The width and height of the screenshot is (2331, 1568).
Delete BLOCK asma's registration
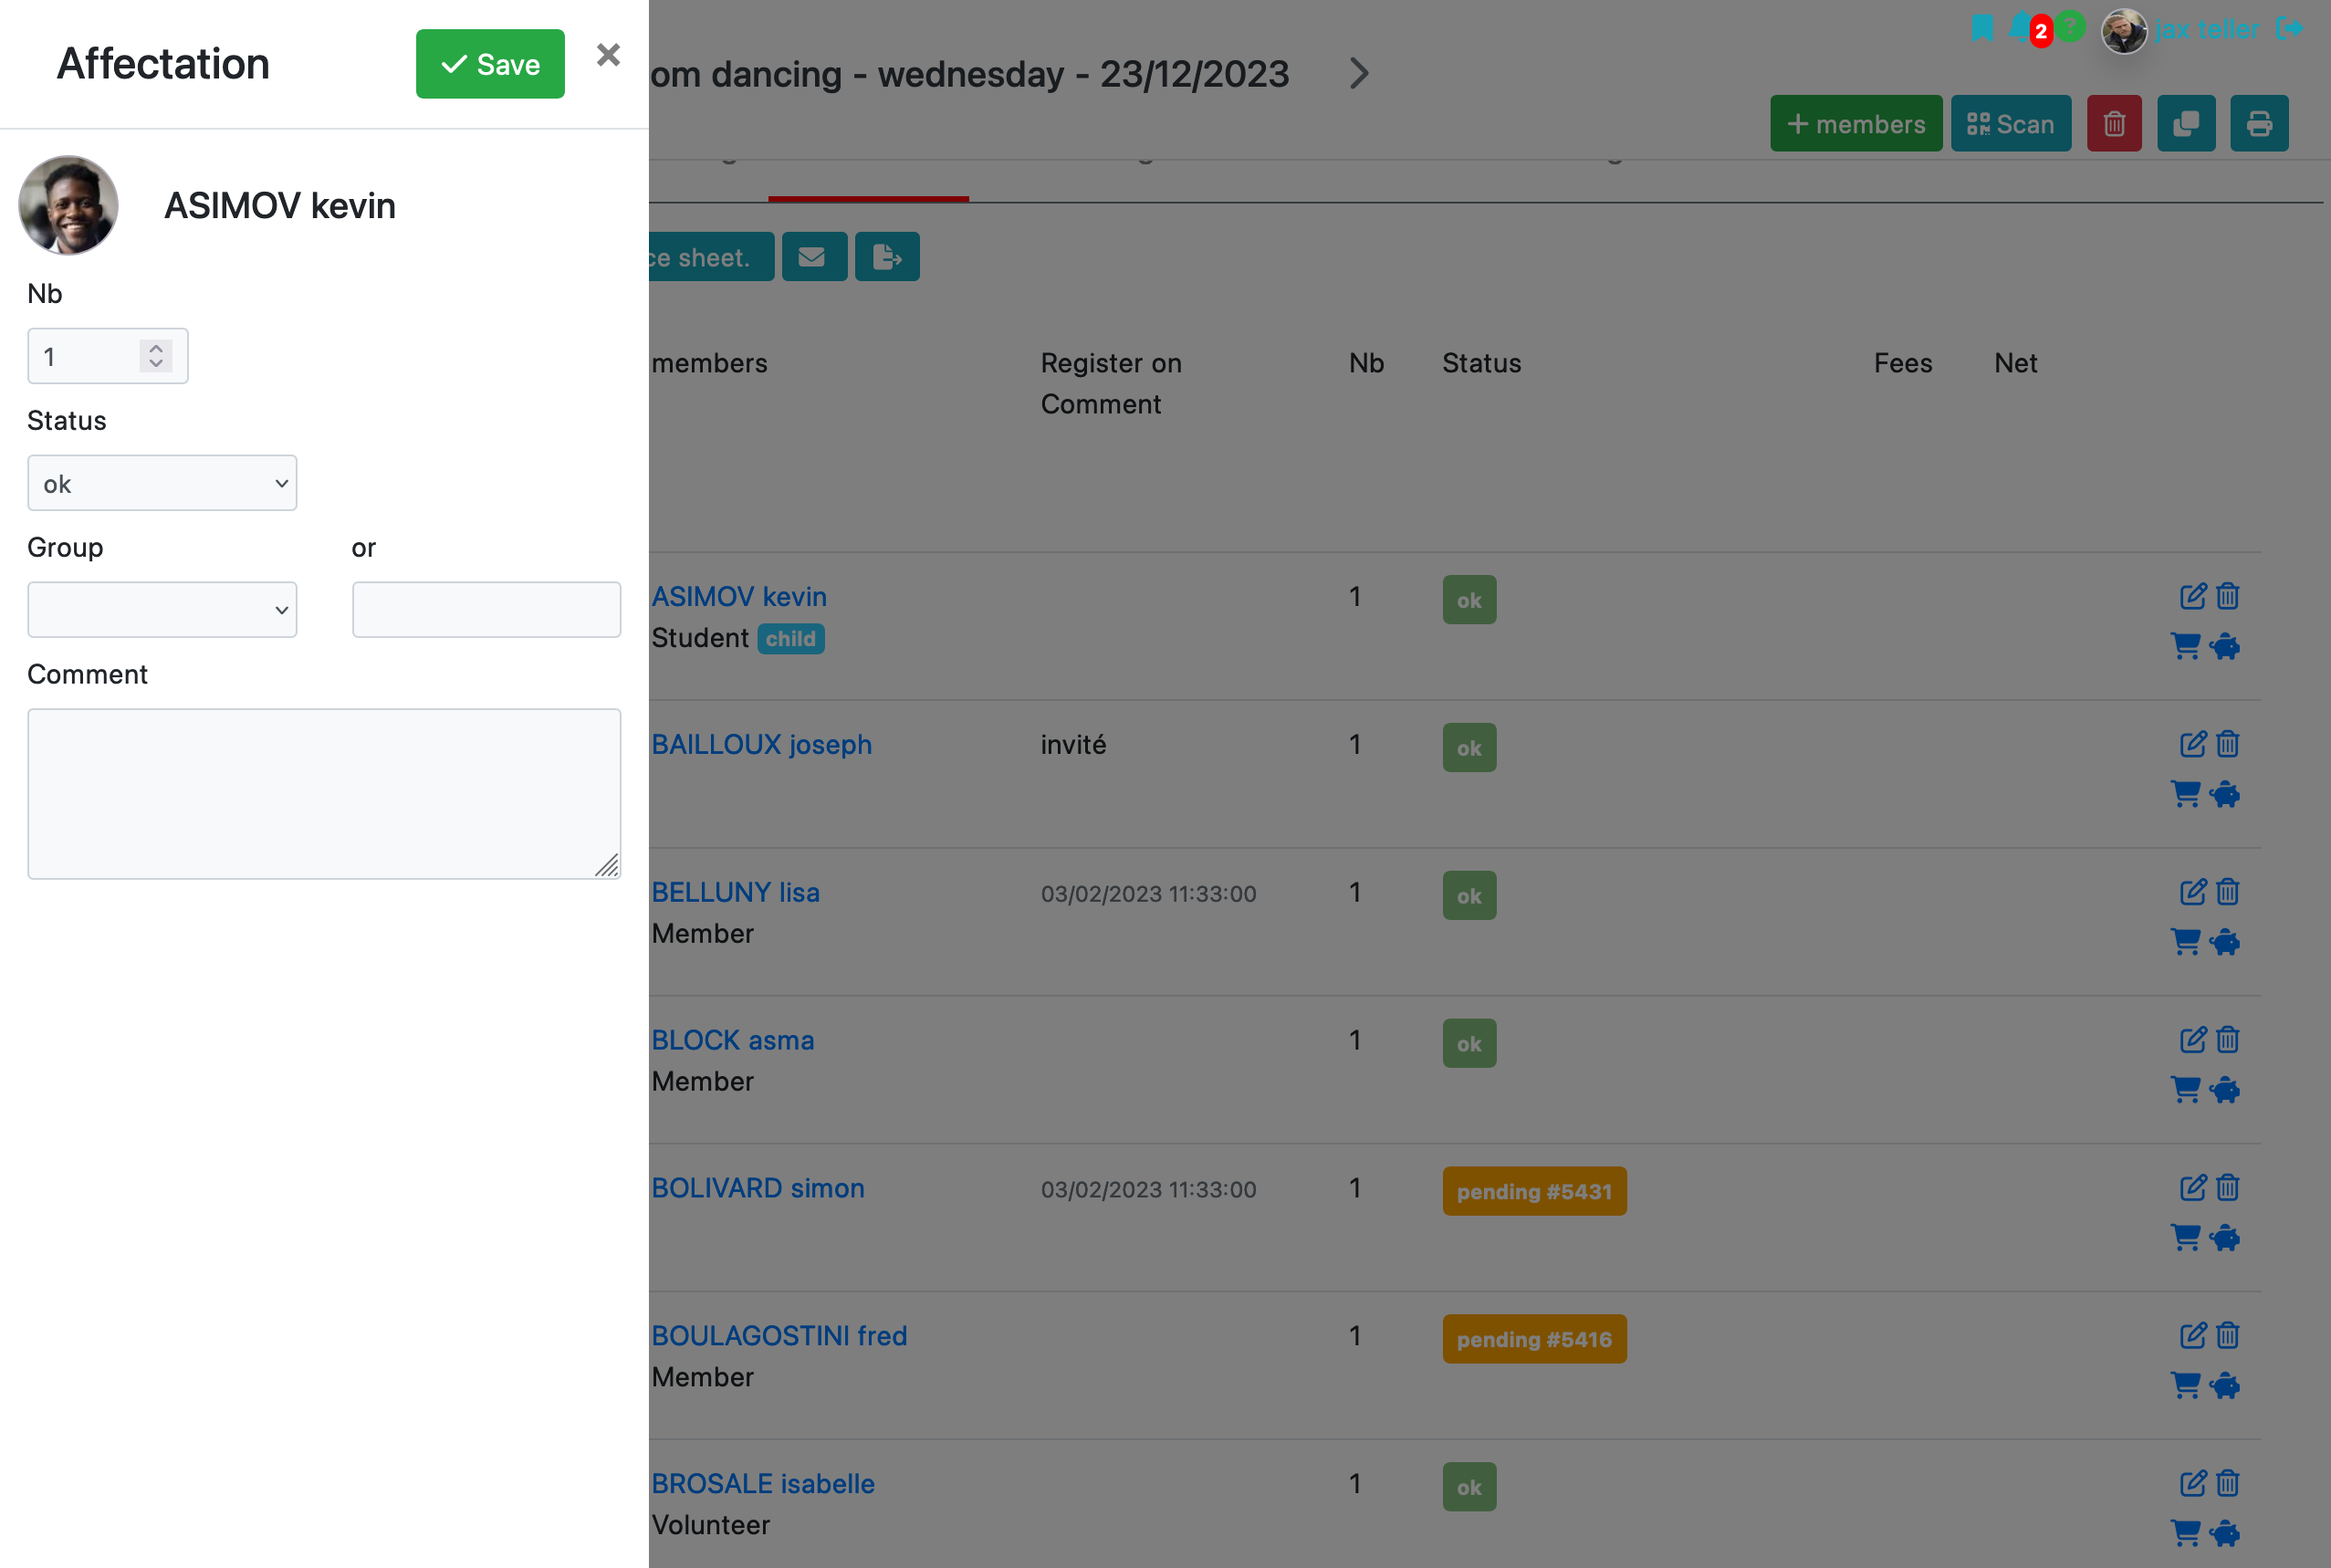(x=2228, y=1040)
